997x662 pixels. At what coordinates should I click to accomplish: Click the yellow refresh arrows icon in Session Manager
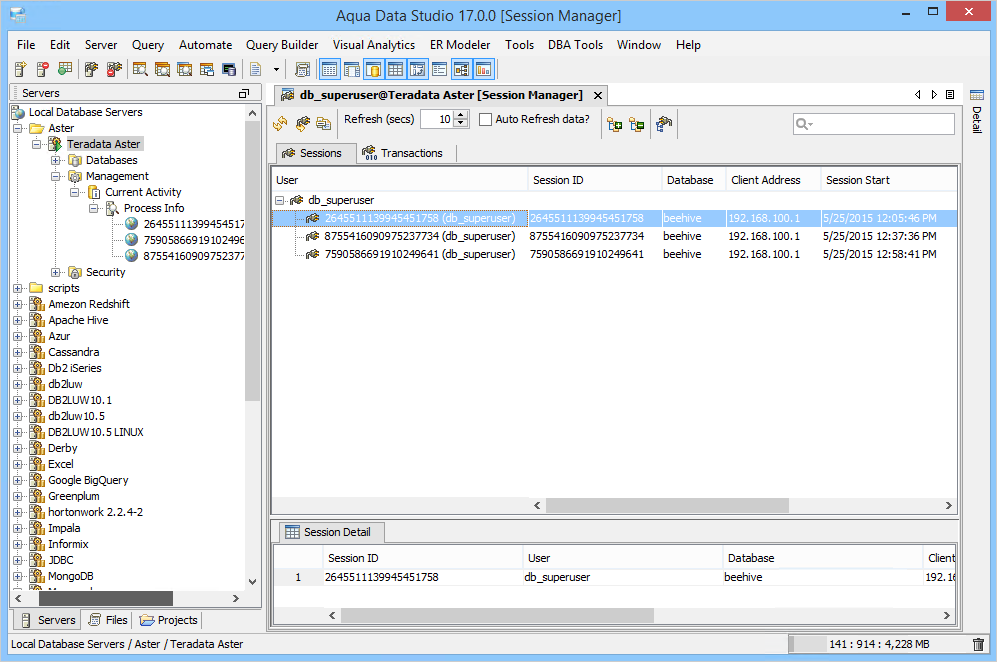coord(280,123)
